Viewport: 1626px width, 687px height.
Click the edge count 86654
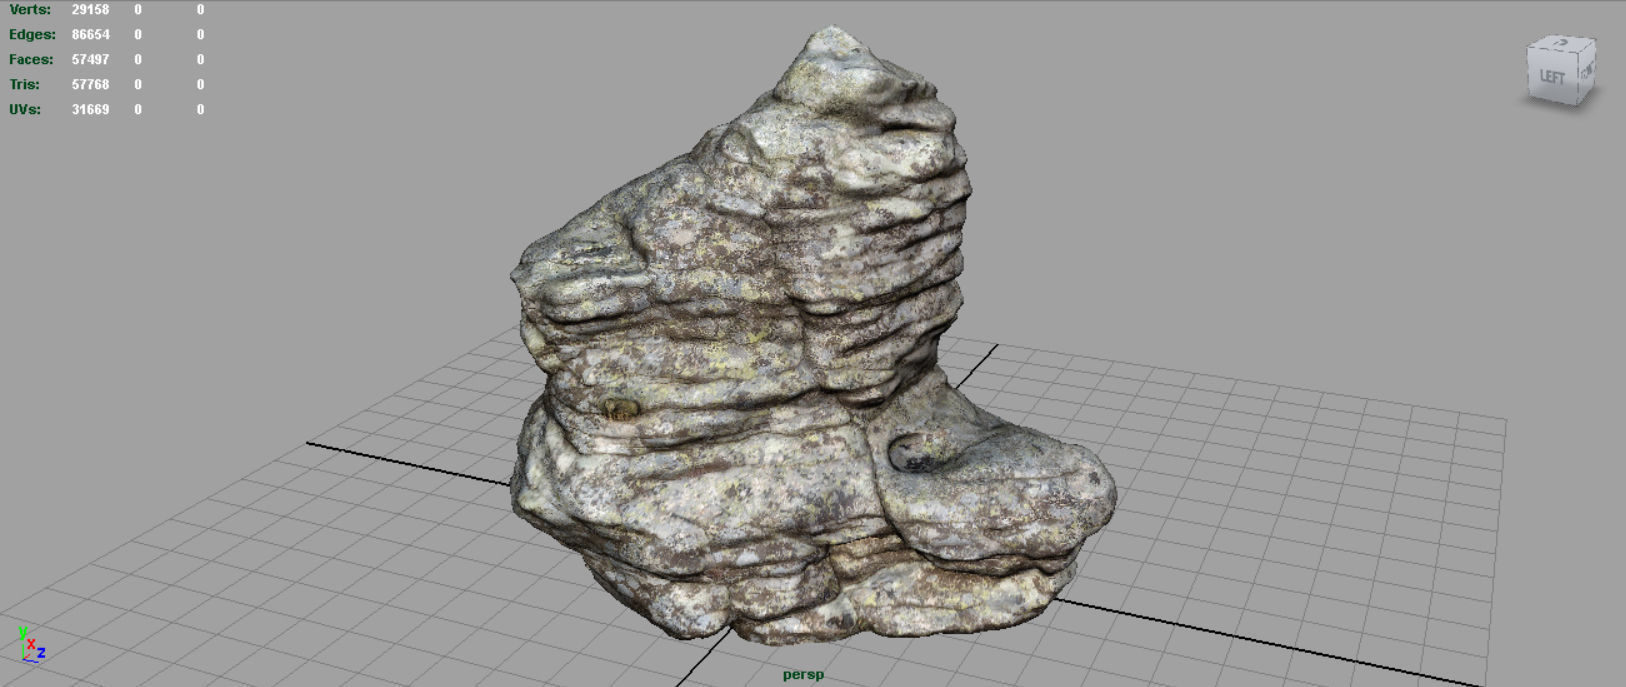[x=90, y=34]
